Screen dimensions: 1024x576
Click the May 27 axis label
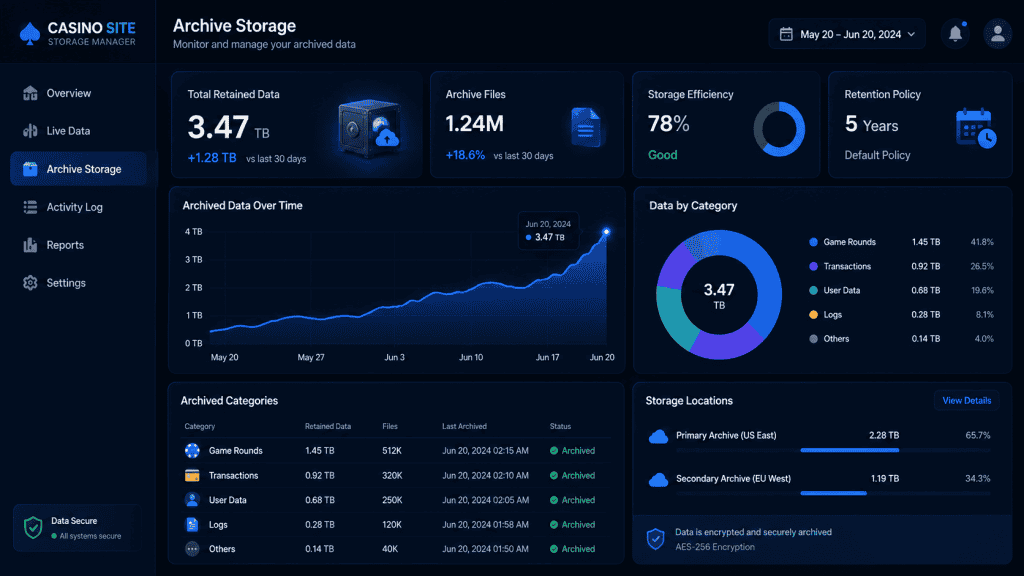[x=311, y=358]
